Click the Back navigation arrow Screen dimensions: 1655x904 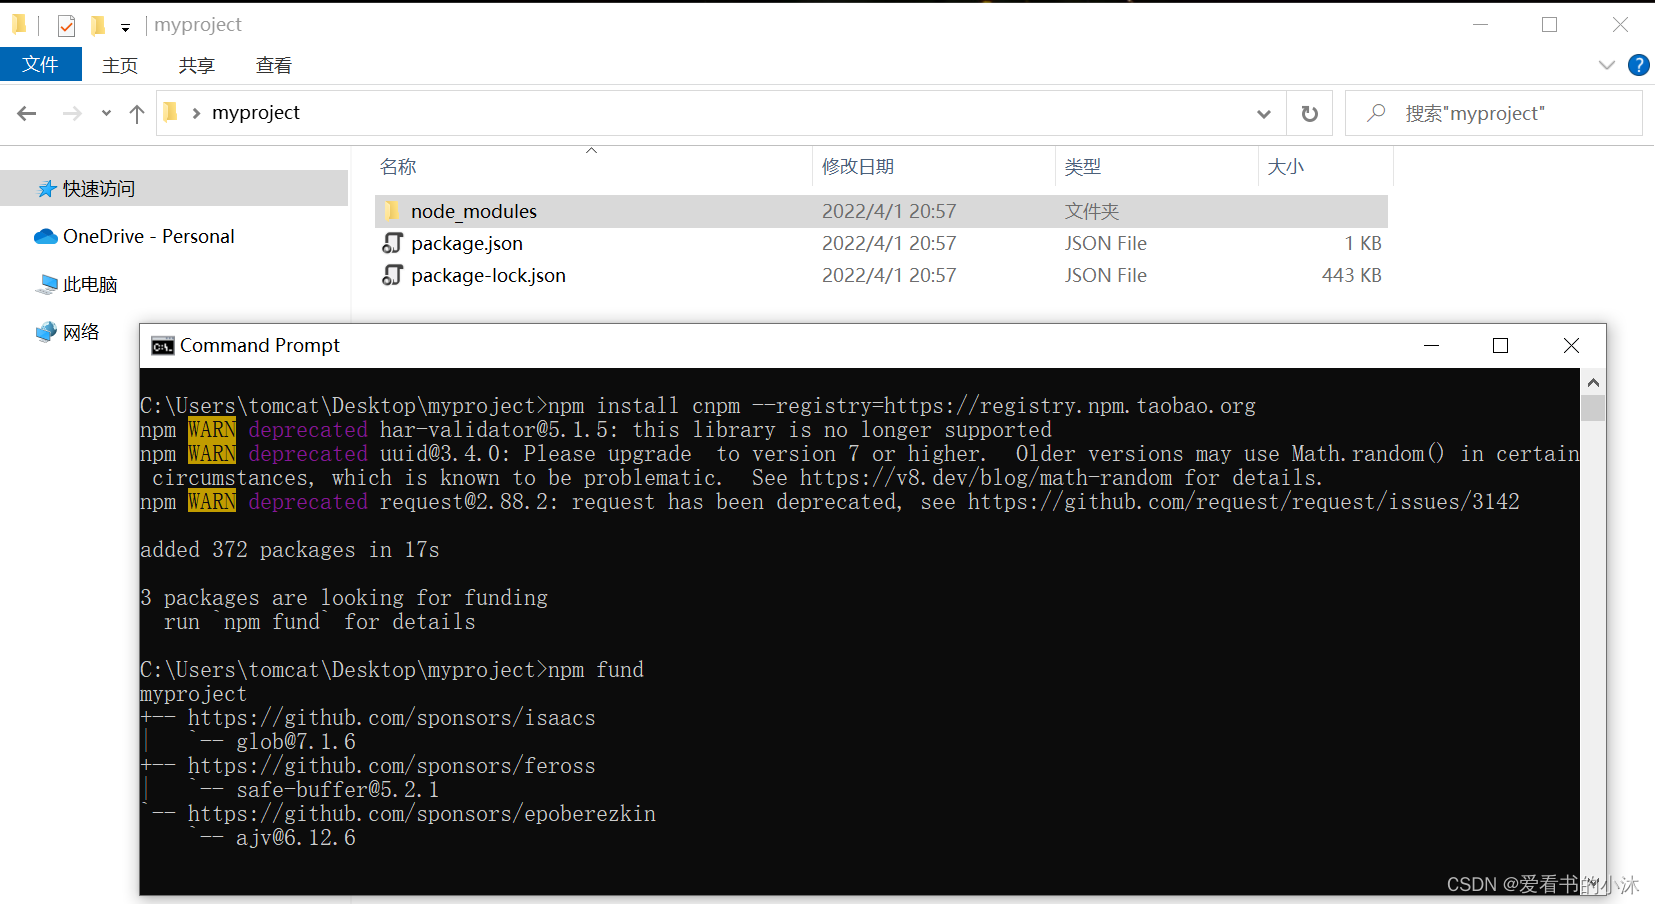point(27,113)
